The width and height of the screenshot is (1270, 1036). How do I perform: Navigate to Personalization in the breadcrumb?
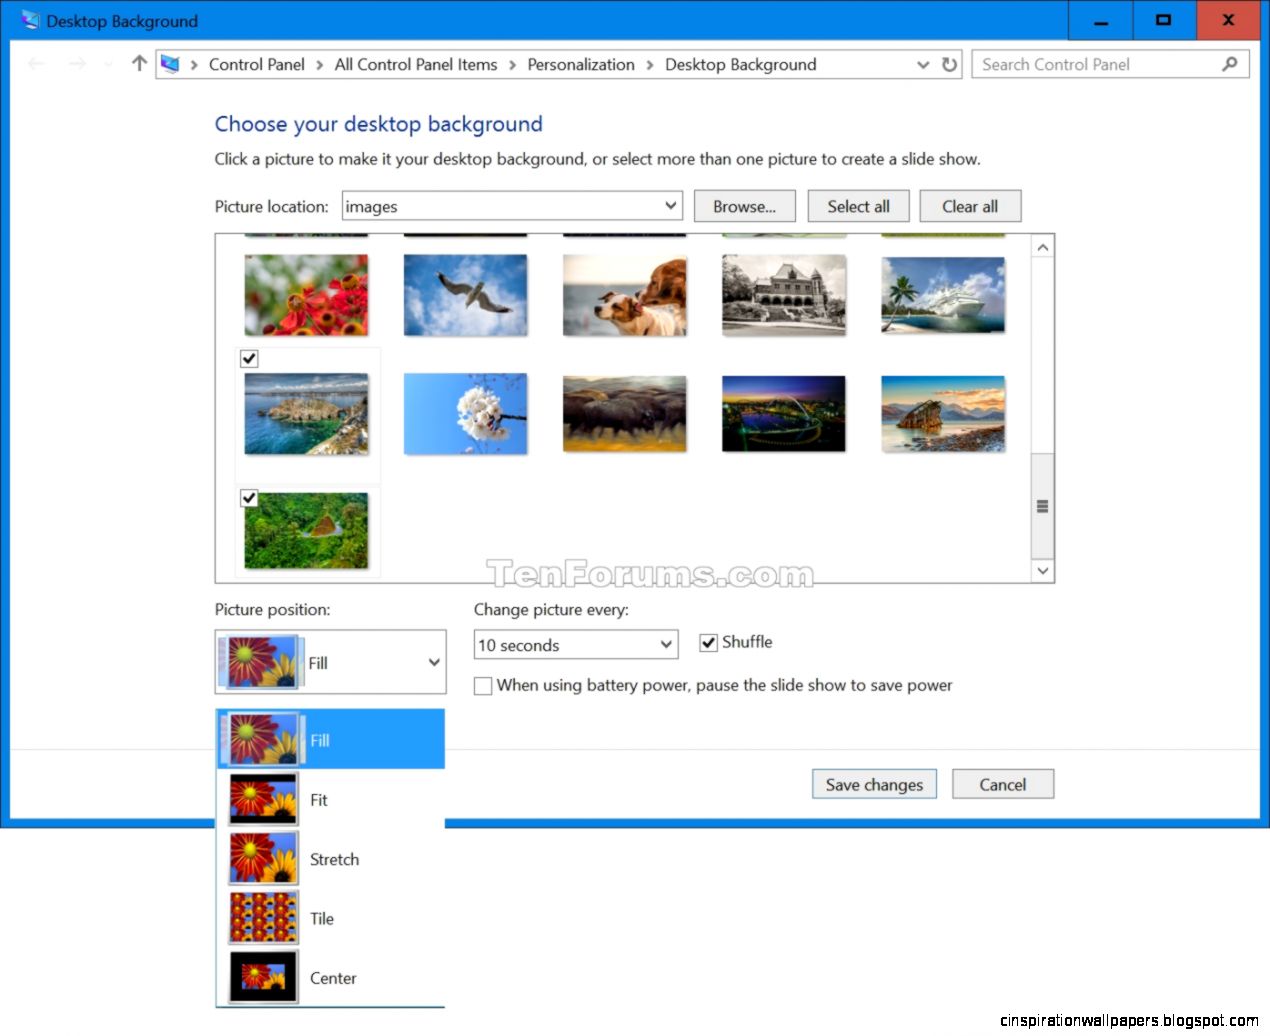[x=581, y=64]
